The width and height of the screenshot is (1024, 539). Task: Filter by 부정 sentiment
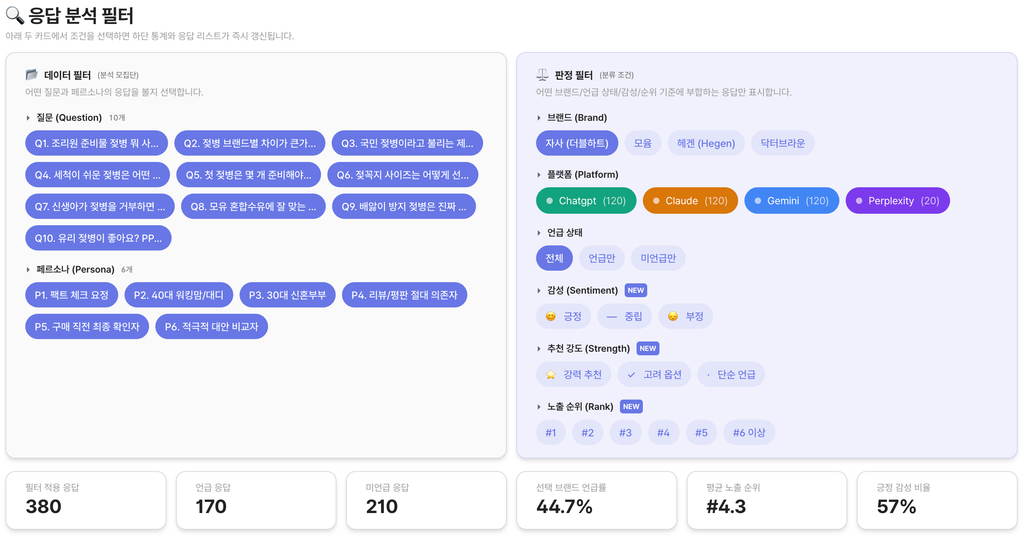click(686, 316)
